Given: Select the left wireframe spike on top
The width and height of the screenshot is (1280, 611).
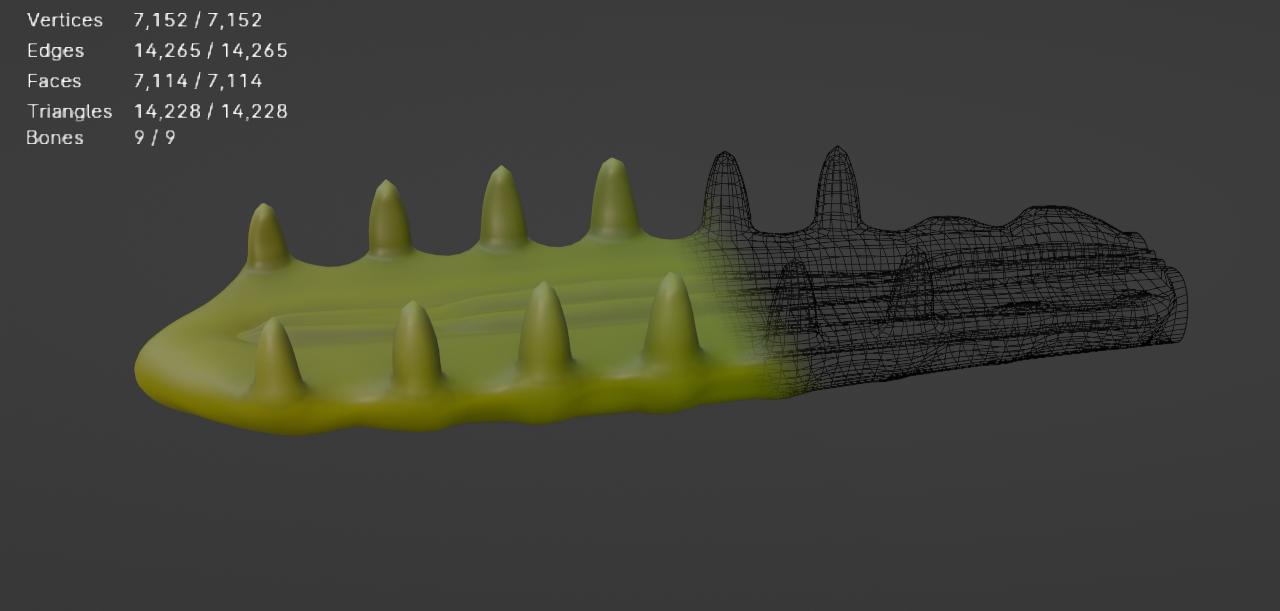Looking at the screenshot, I should point(726,190).
